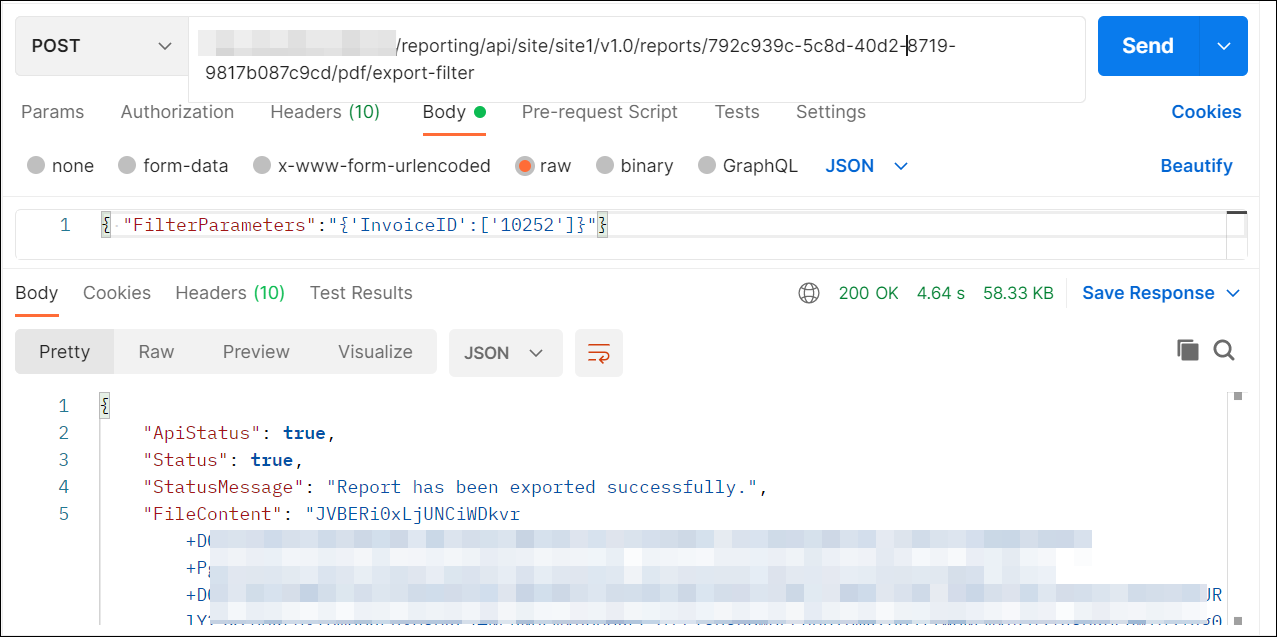Open request Headers (10) tab
Screen dimensions: 1277x637
[325, 112]
